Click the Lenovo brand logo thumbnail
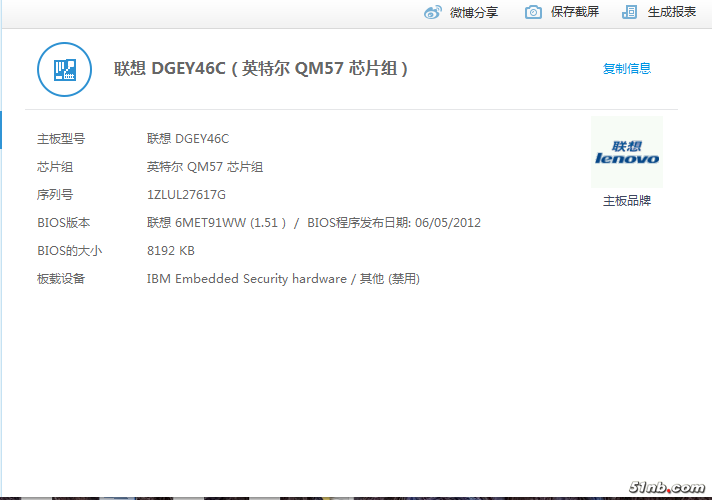The width and height of the screenshot is (712, 500). pos(627,152)
